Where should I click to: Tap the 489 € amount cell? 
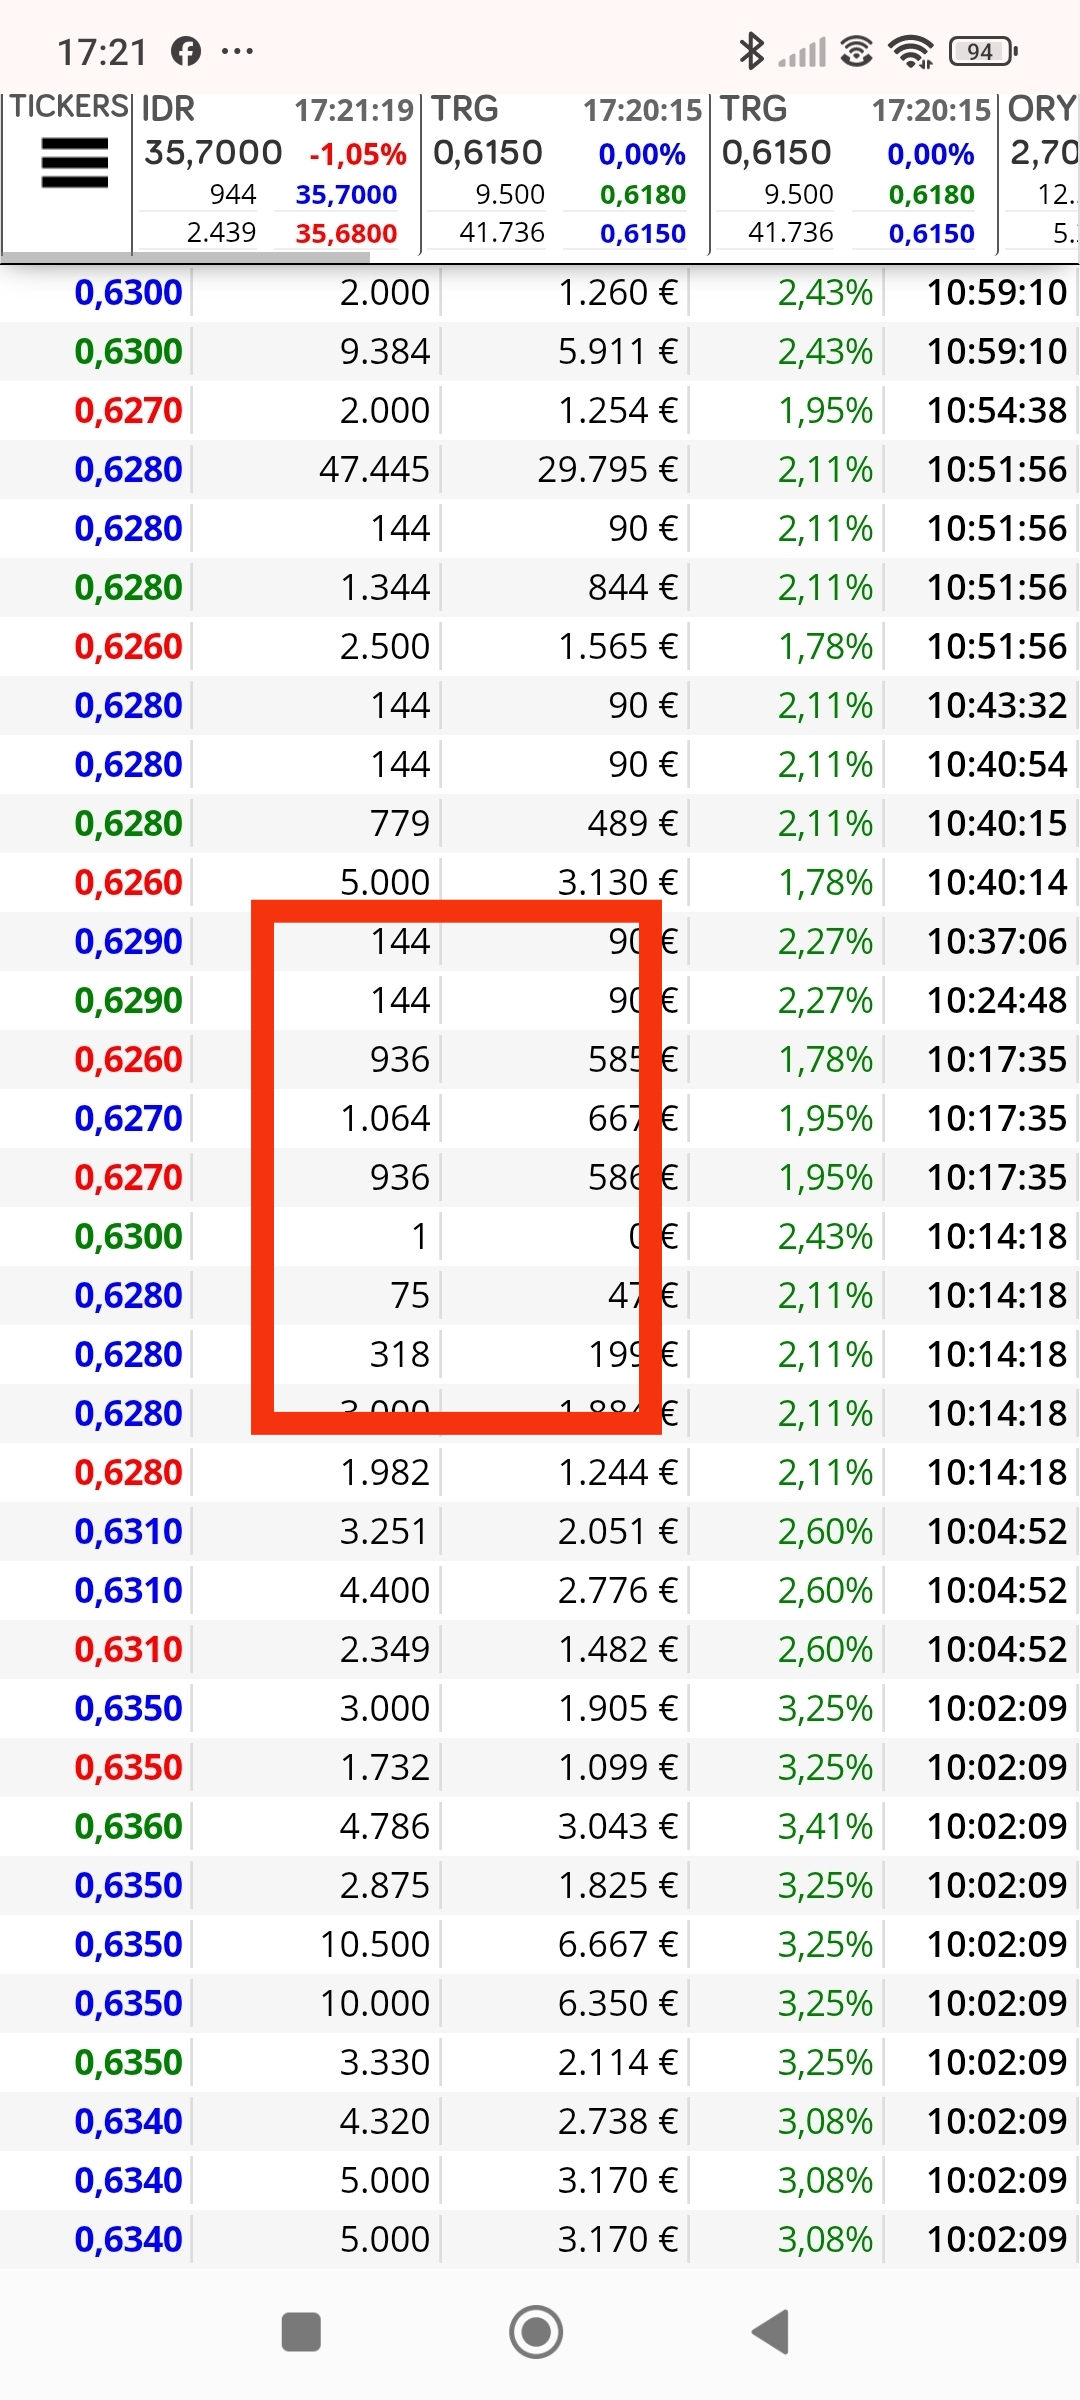(x=632, y=823)
